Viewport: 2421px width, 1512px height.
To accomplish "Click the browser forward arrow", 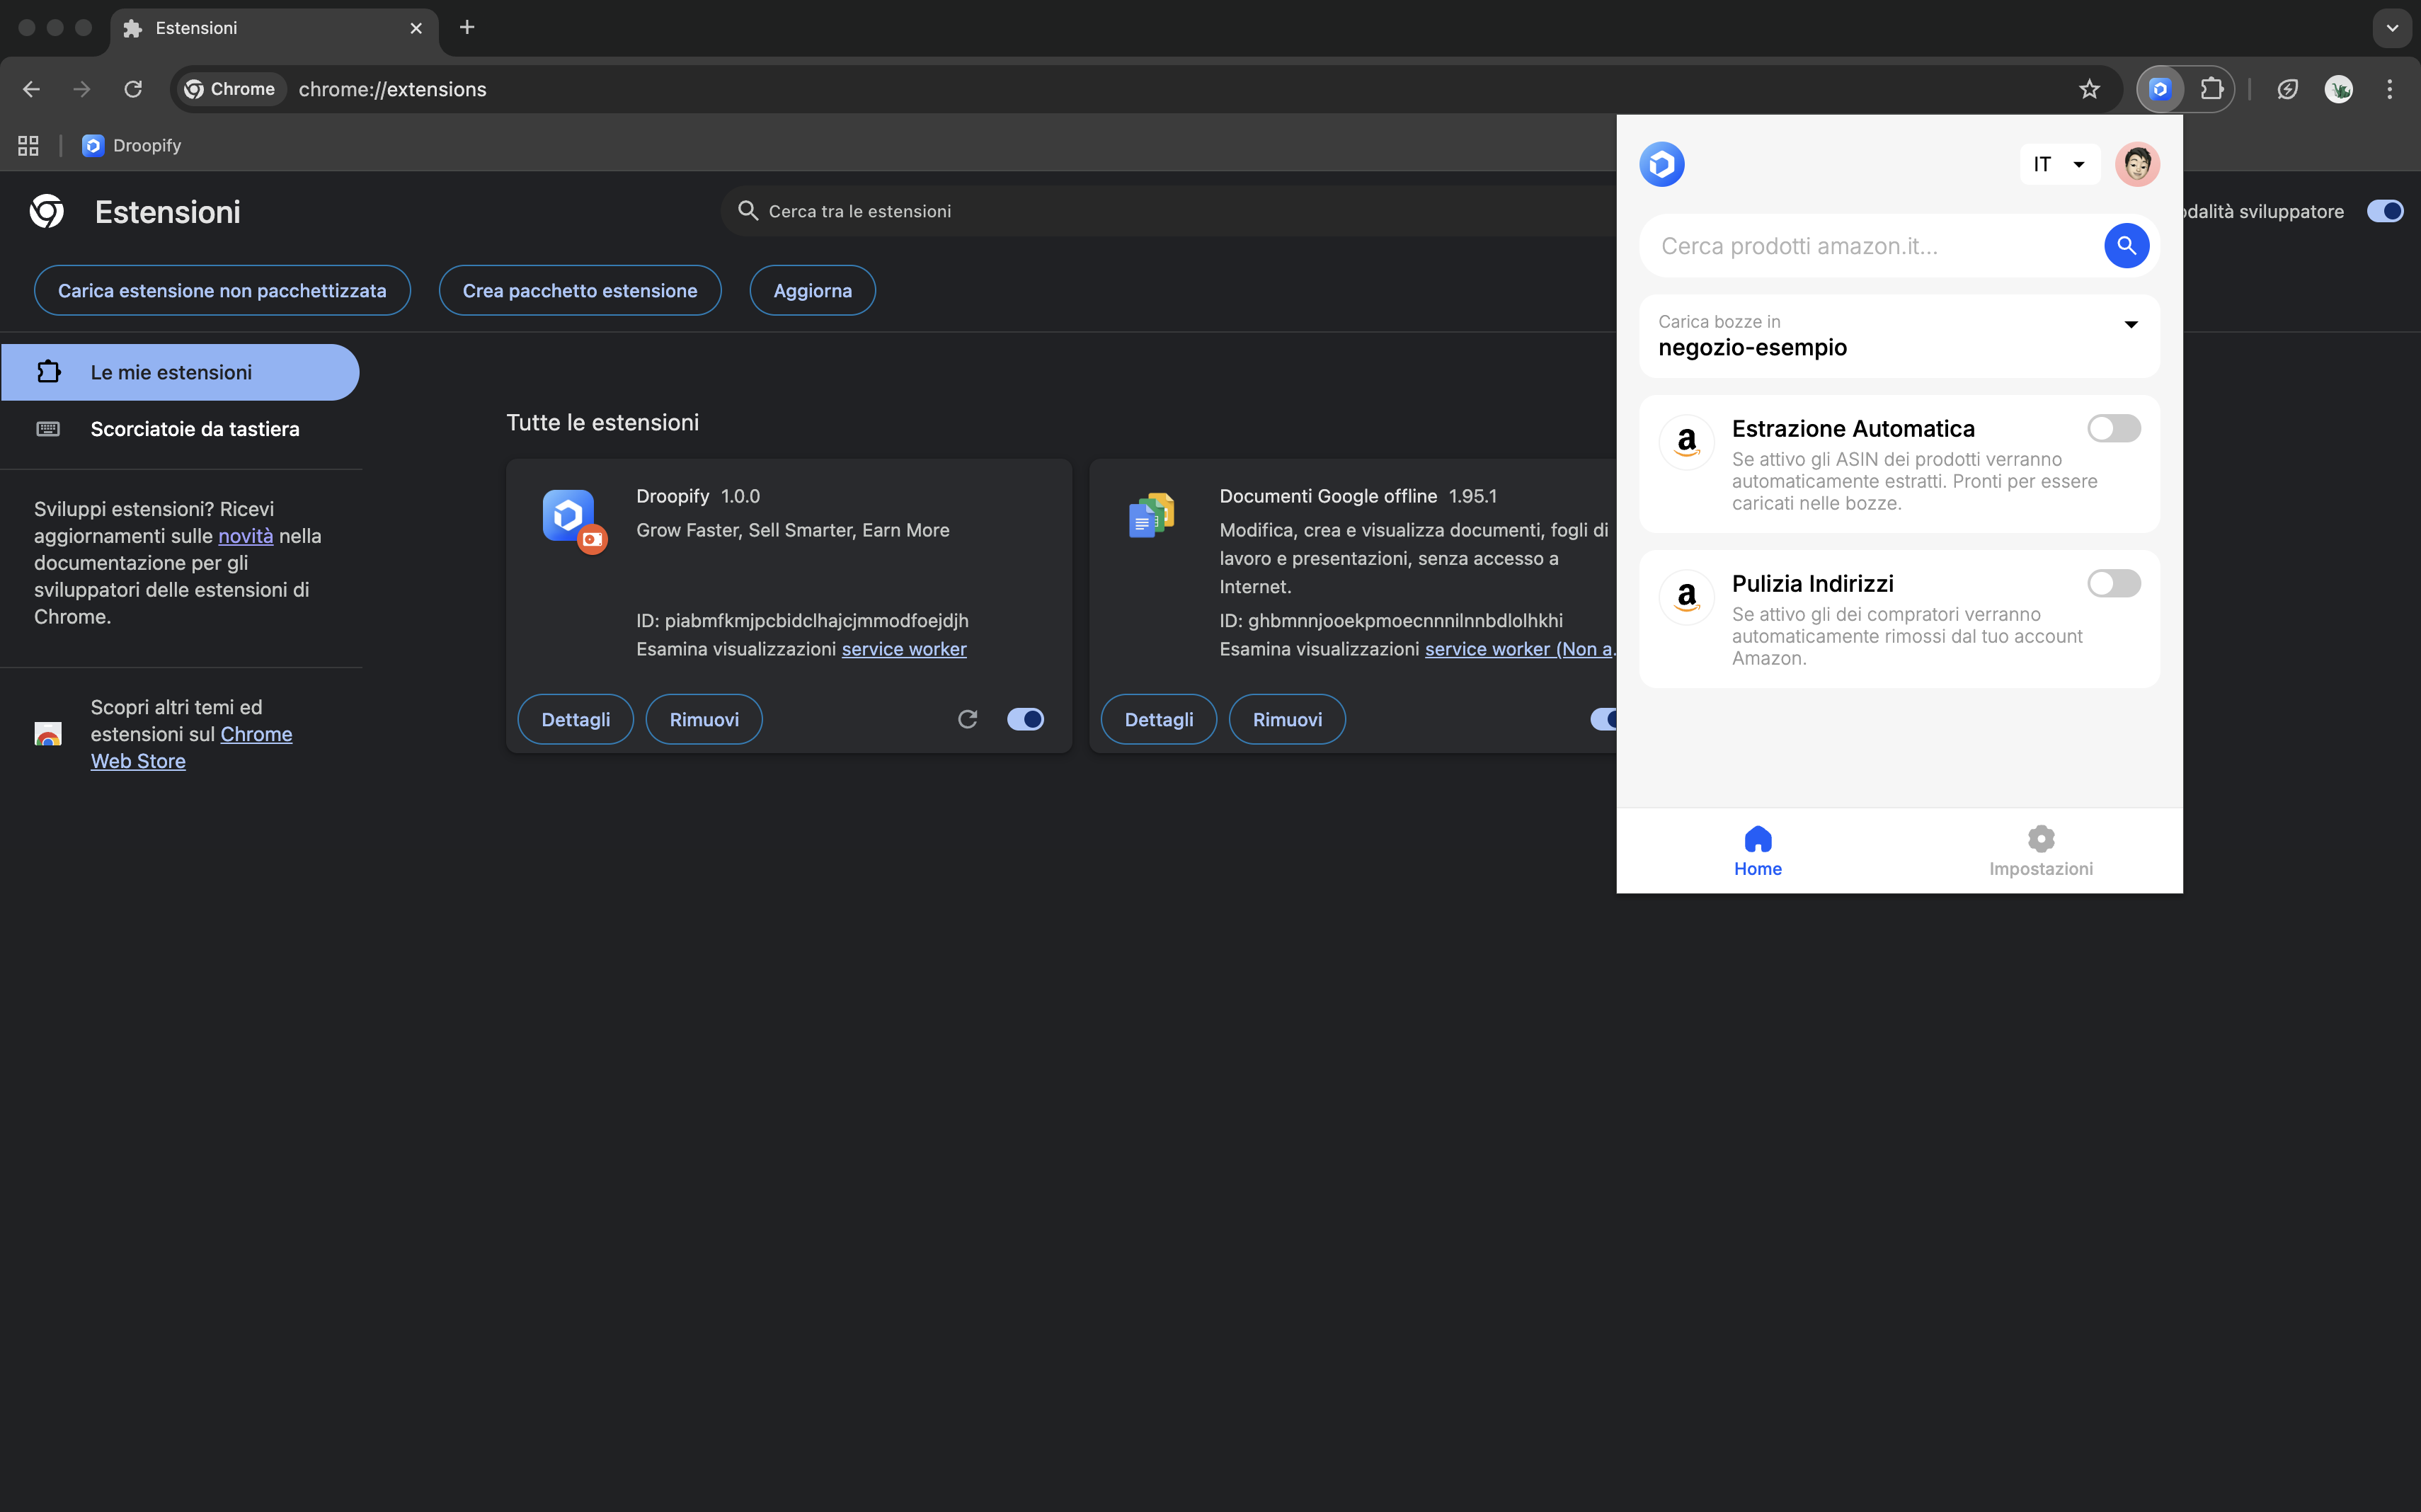I will click(82, 89).
